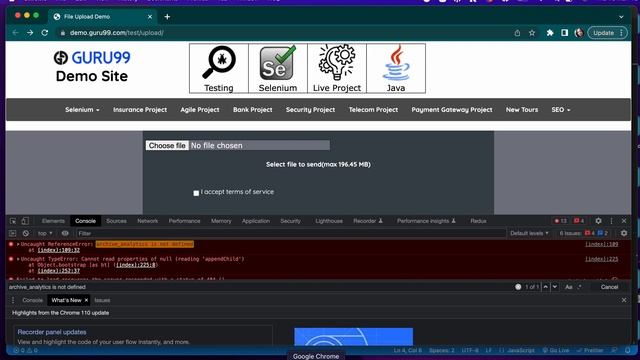This screenshot has width=640, height=360.
Task: Cancel the console search
Action: (609, 287)
